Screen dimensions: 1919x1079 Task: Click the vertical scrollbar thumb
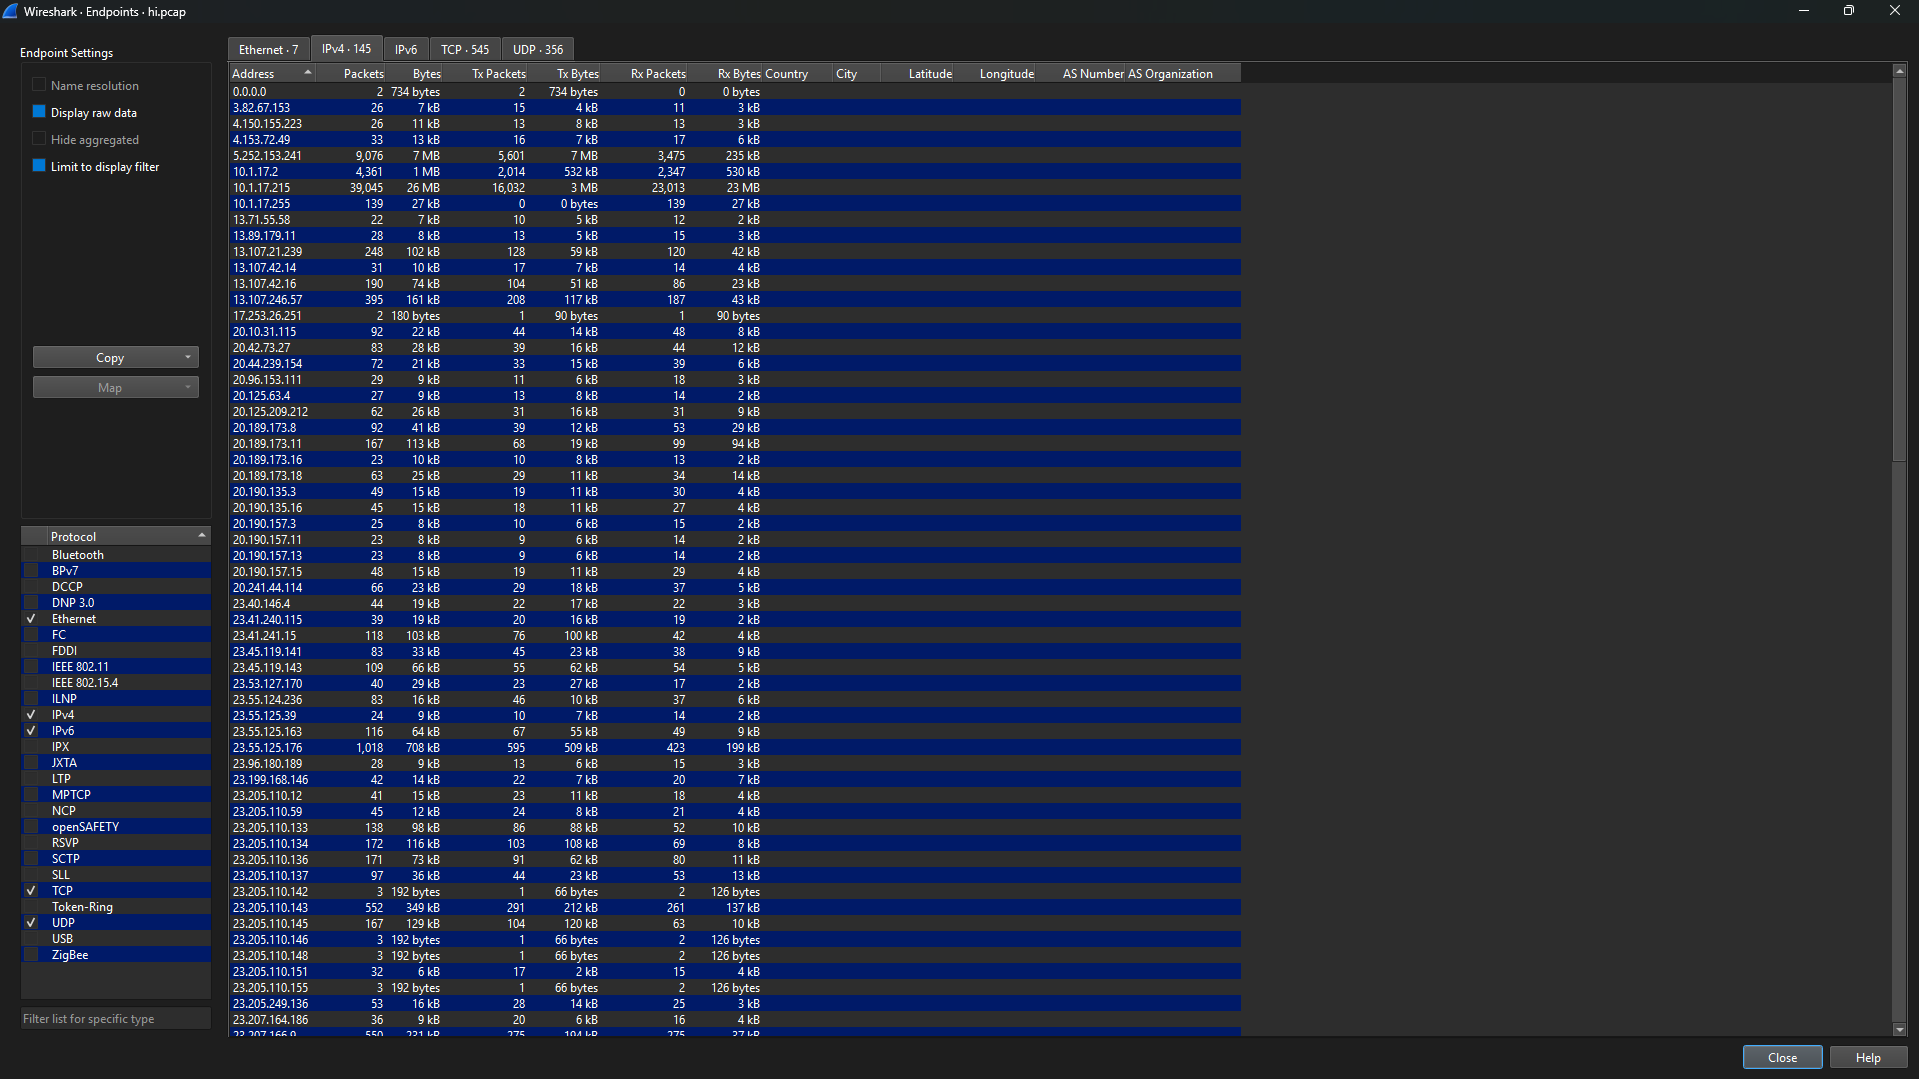[1899, 270]
